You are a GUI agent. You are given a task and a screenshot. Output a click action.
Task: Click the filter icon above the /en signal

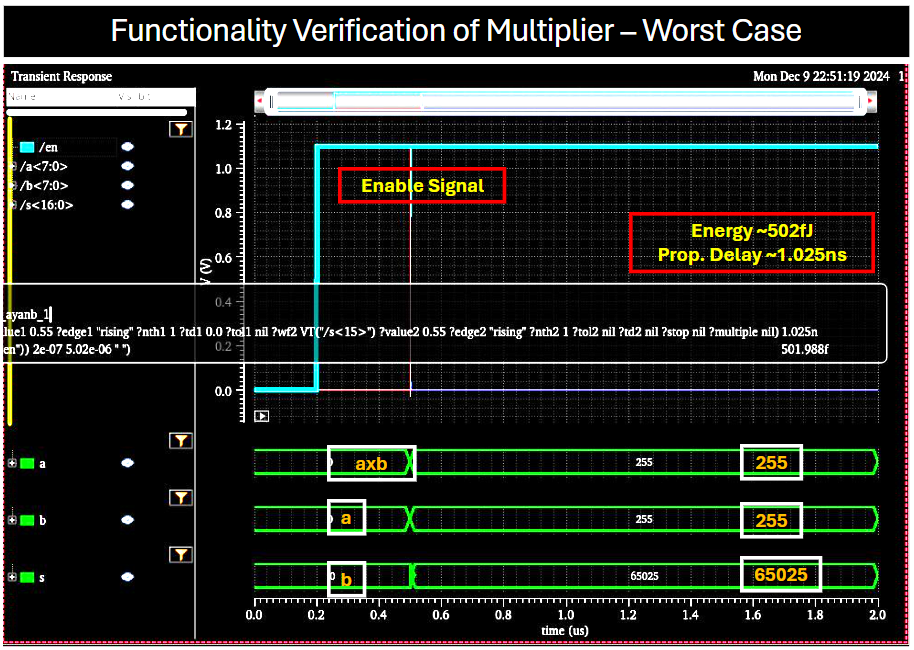[180, 129]
